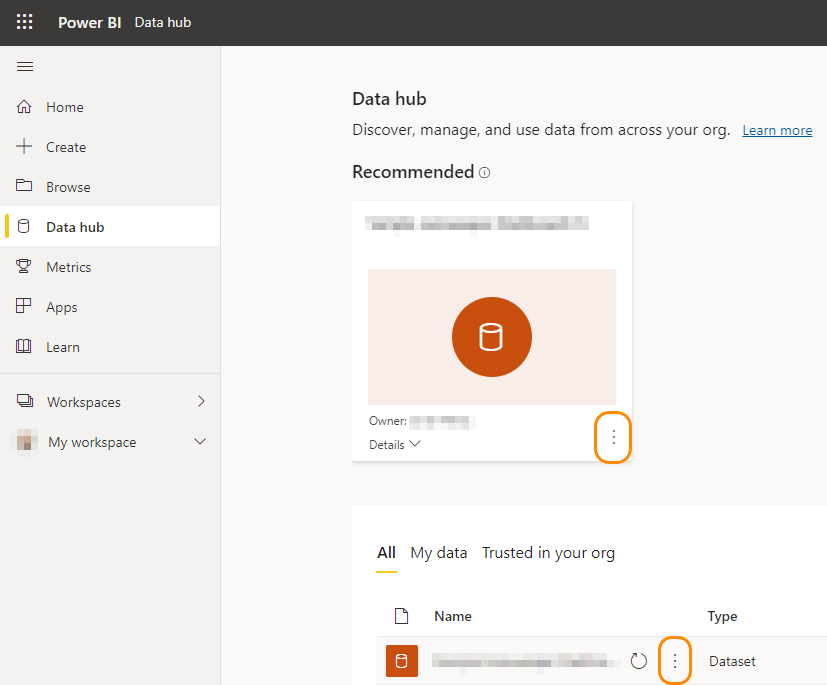This screenshot has width=827, height=685.
Task: Click the Learn more link
Action: point(777,131)
